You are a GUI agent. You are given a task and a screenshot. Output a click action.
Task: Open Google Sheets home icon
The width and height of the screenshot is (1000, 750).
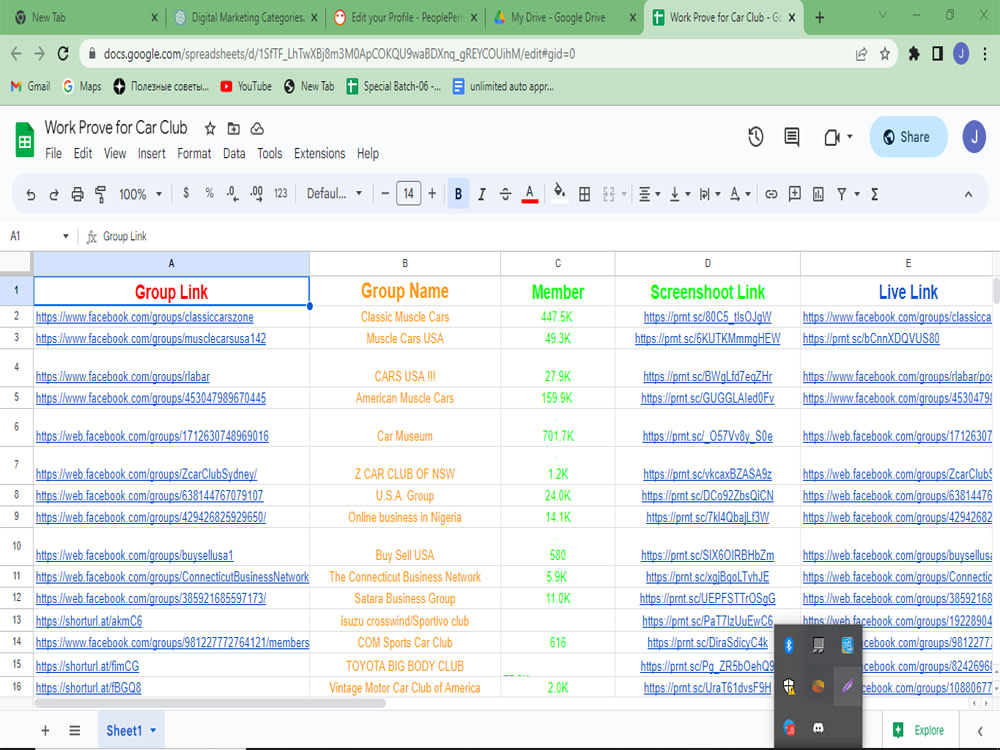pyautogui.click(x=24, y=139)
